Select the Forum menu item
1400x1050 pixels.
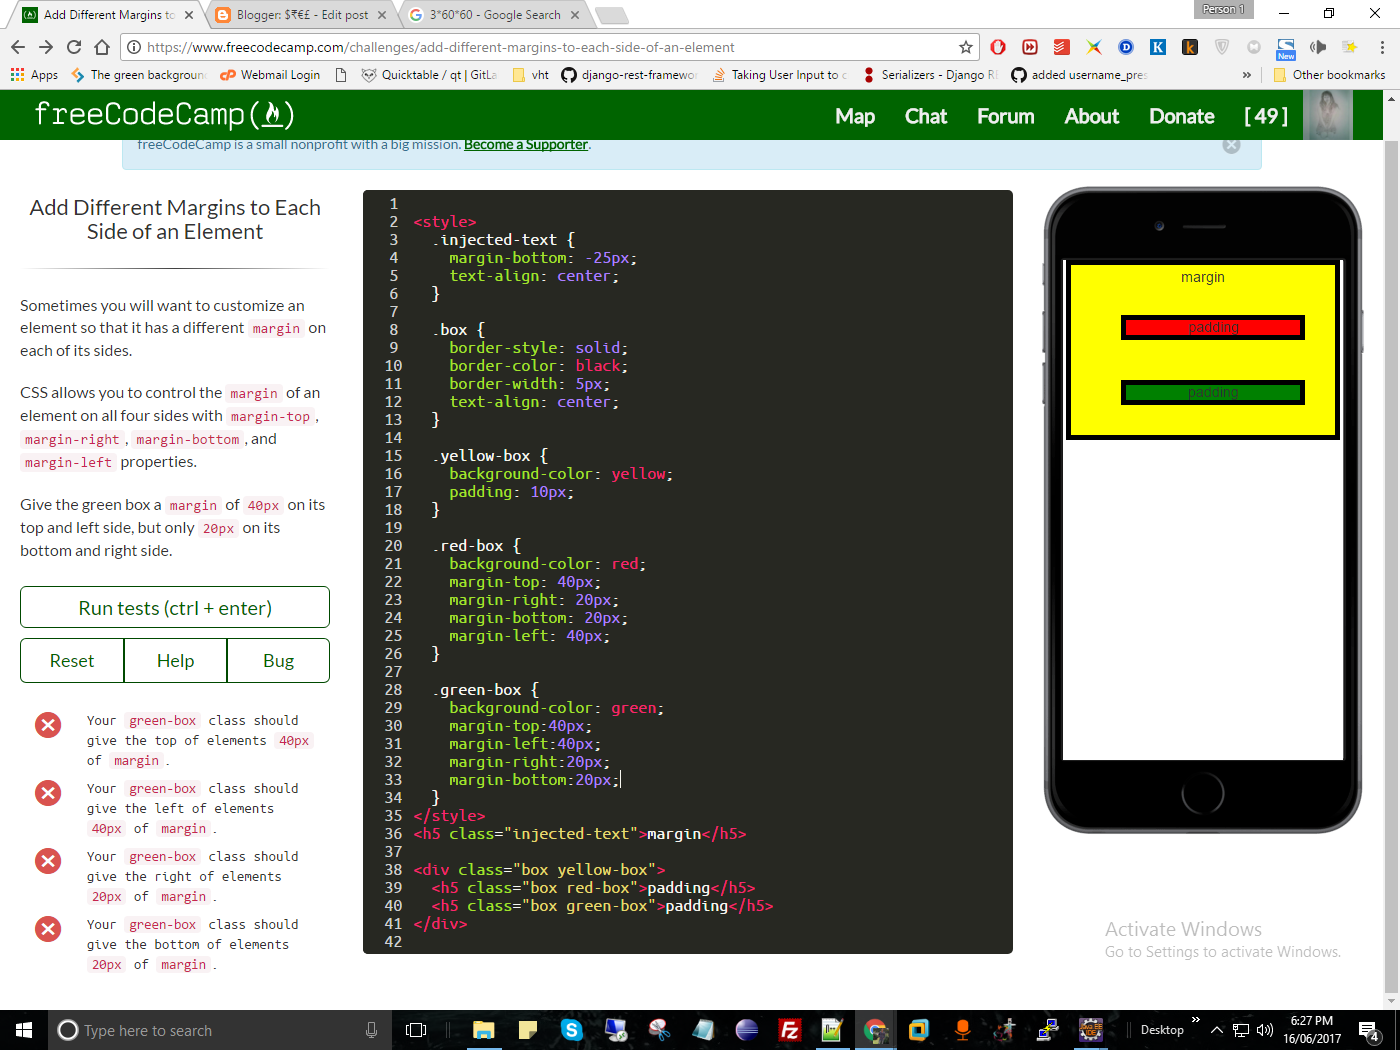point(1005,116)
